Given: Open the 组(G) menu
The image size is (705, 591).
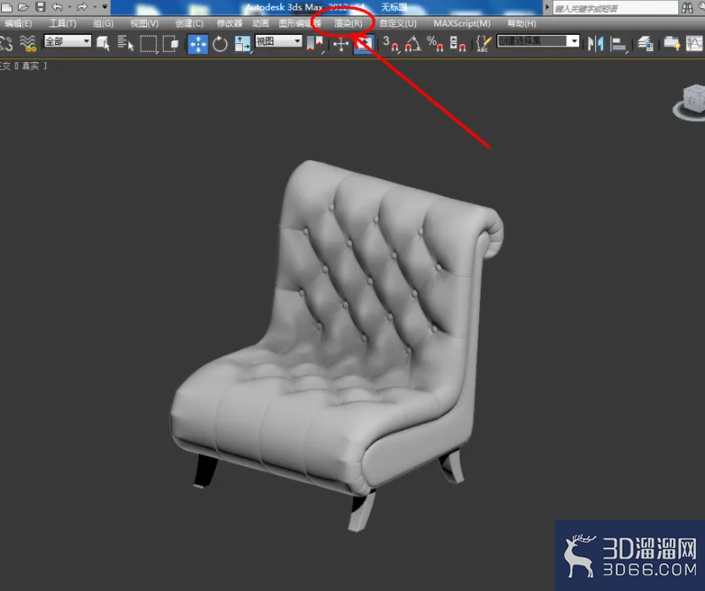Looking at the screenshot, I should point(103,23).
